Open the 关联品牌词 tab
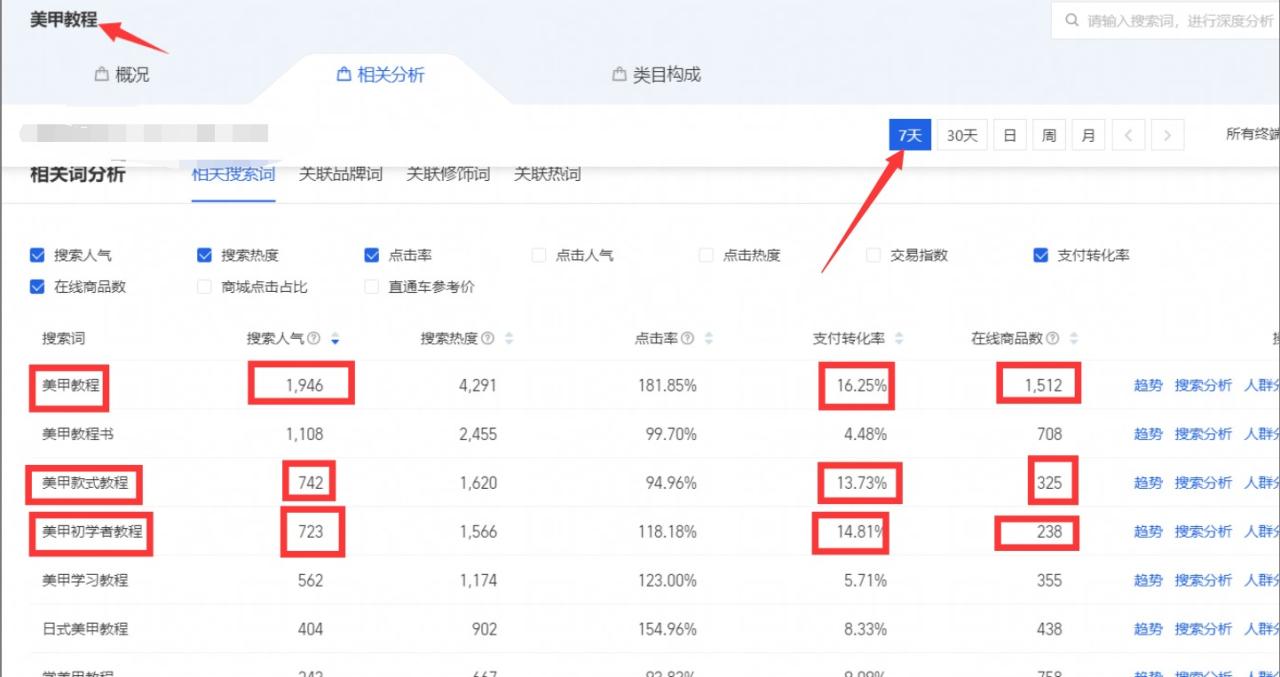The width and height of the screenshot is (1280, 677). 340,174
